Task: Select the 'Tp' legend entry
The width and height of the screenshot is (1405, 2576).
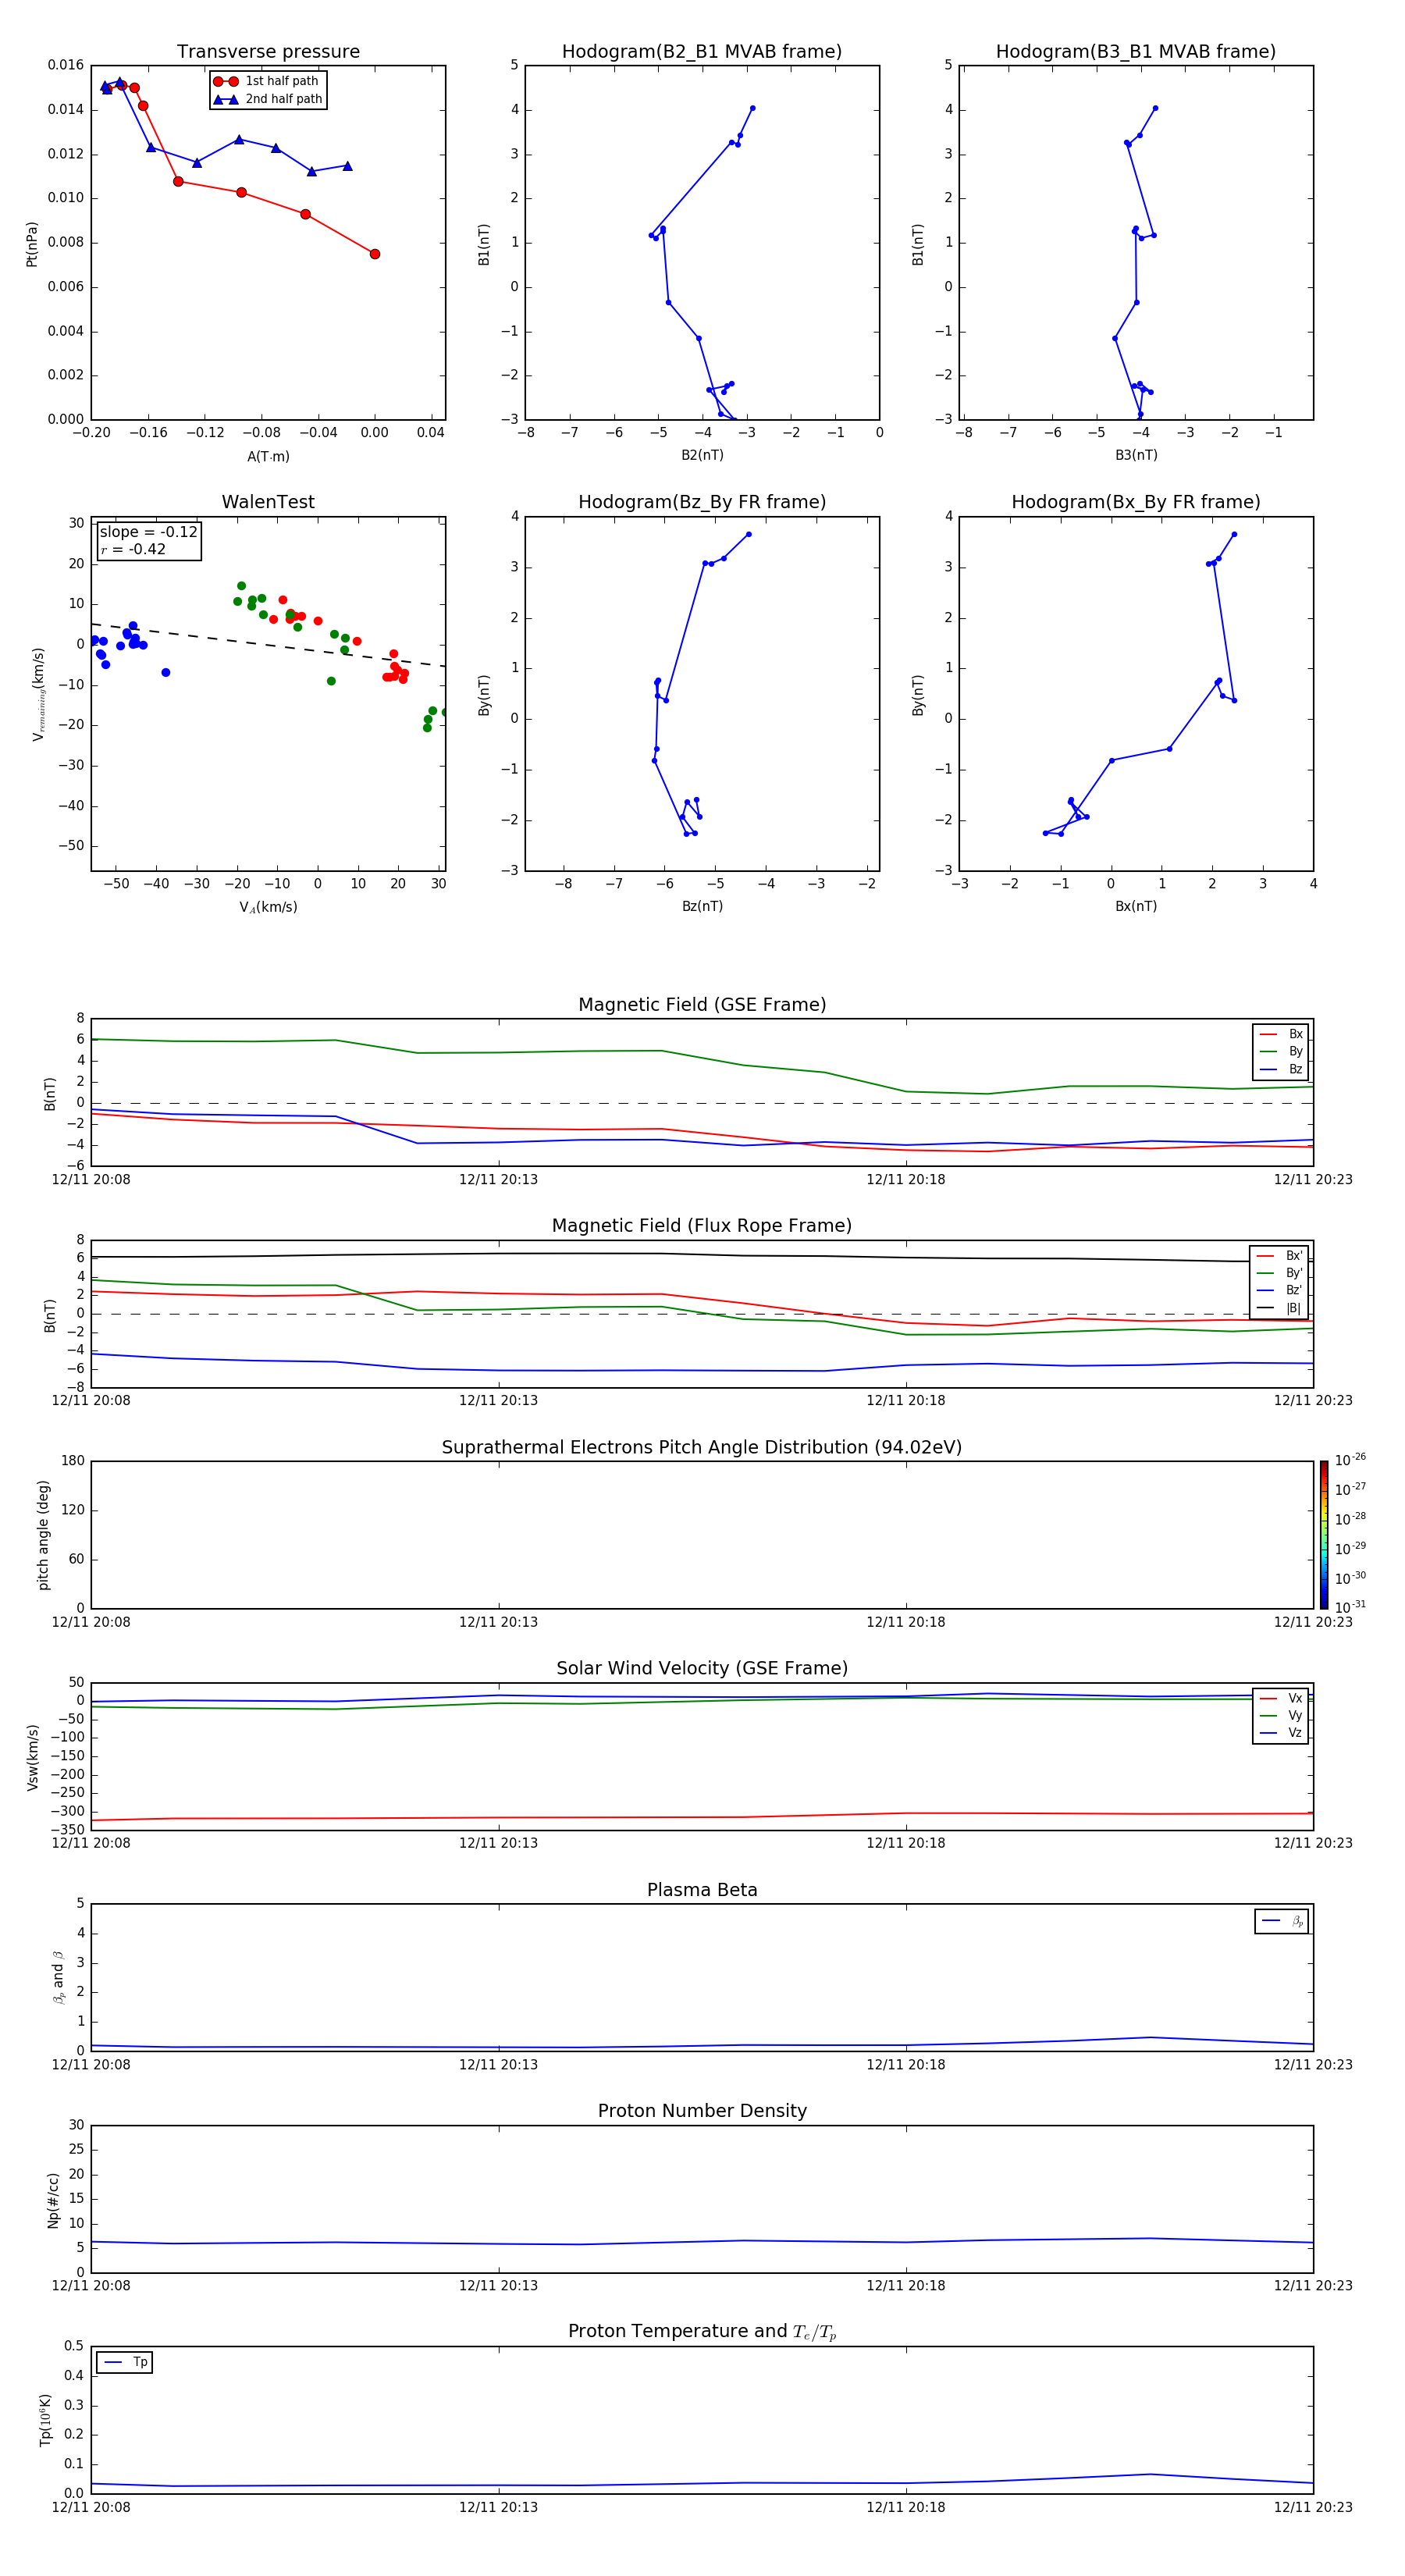Action: 125,2362
